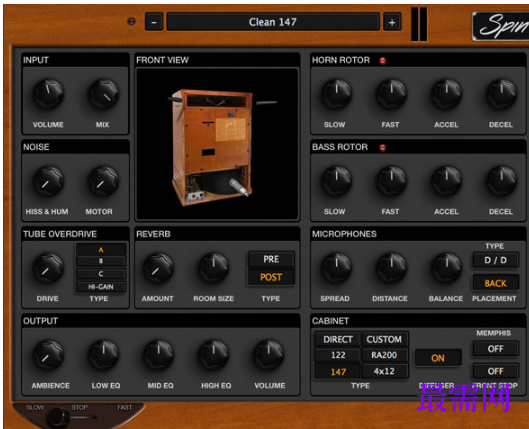
Task: Click the Output AMBIENCE knob
Action: 48,355
